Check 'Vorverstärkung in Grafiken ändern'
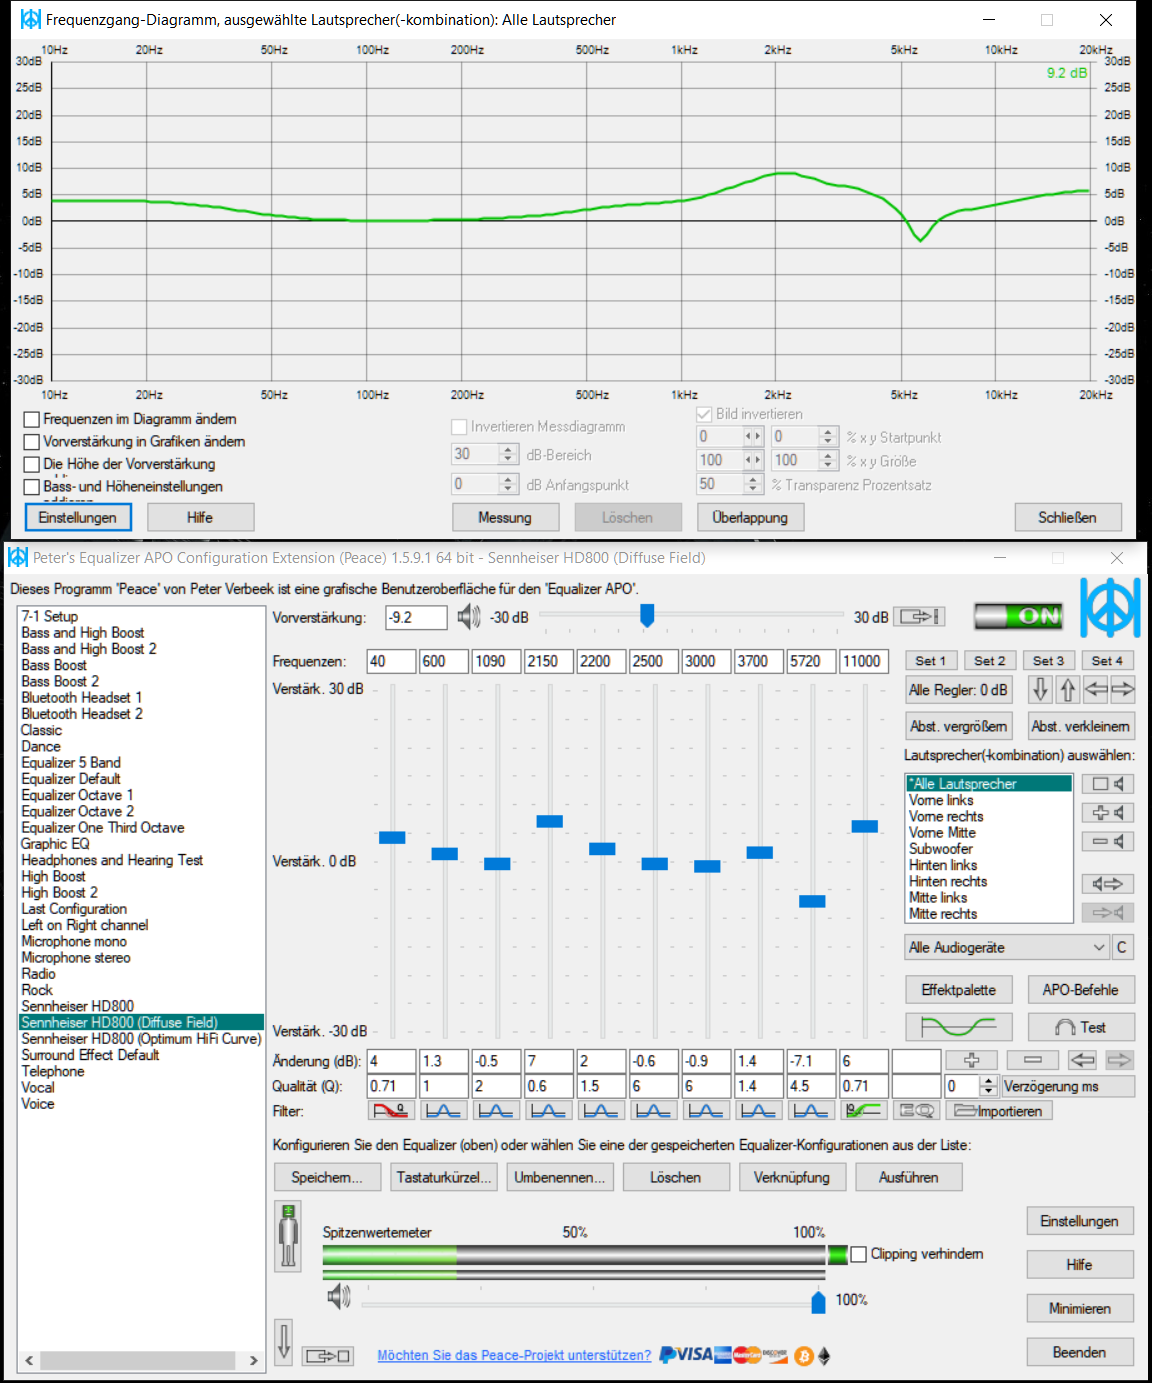The height and width of the screenshot is (1383, 1152). [32, 441]
